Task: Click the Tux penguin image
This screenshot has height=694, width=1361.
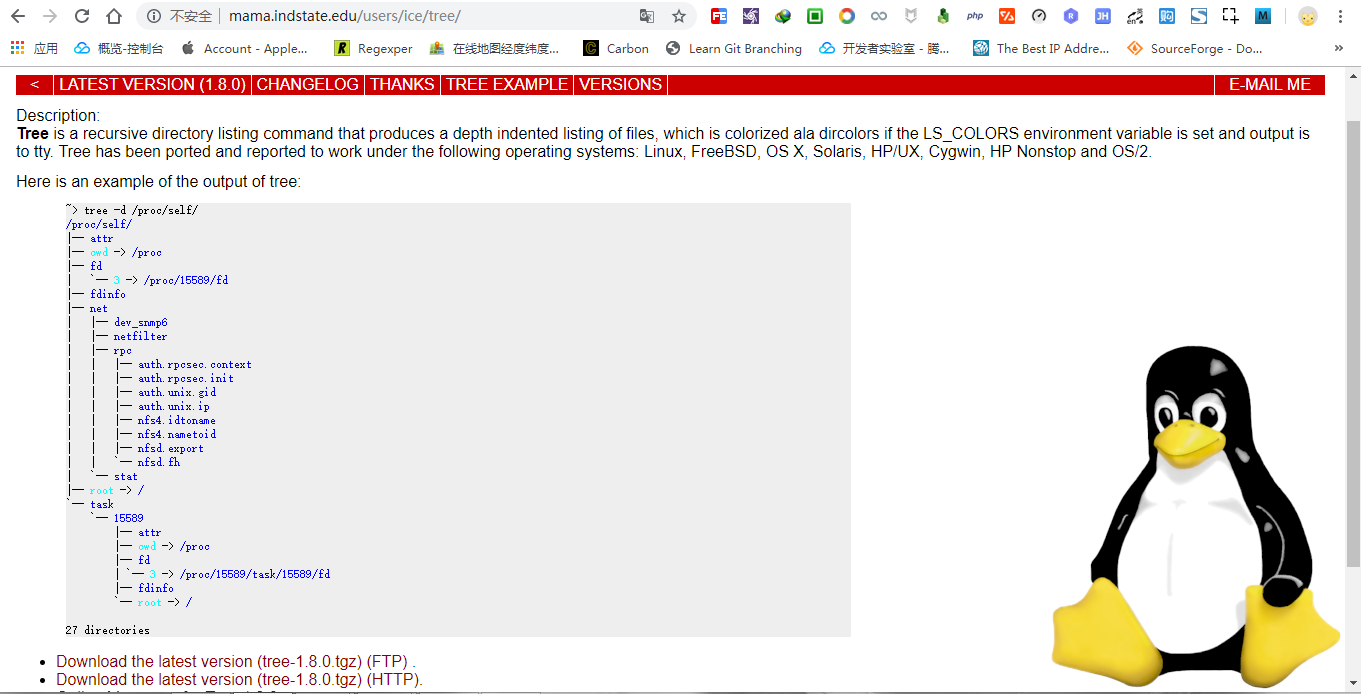Action: point(1196,515)
